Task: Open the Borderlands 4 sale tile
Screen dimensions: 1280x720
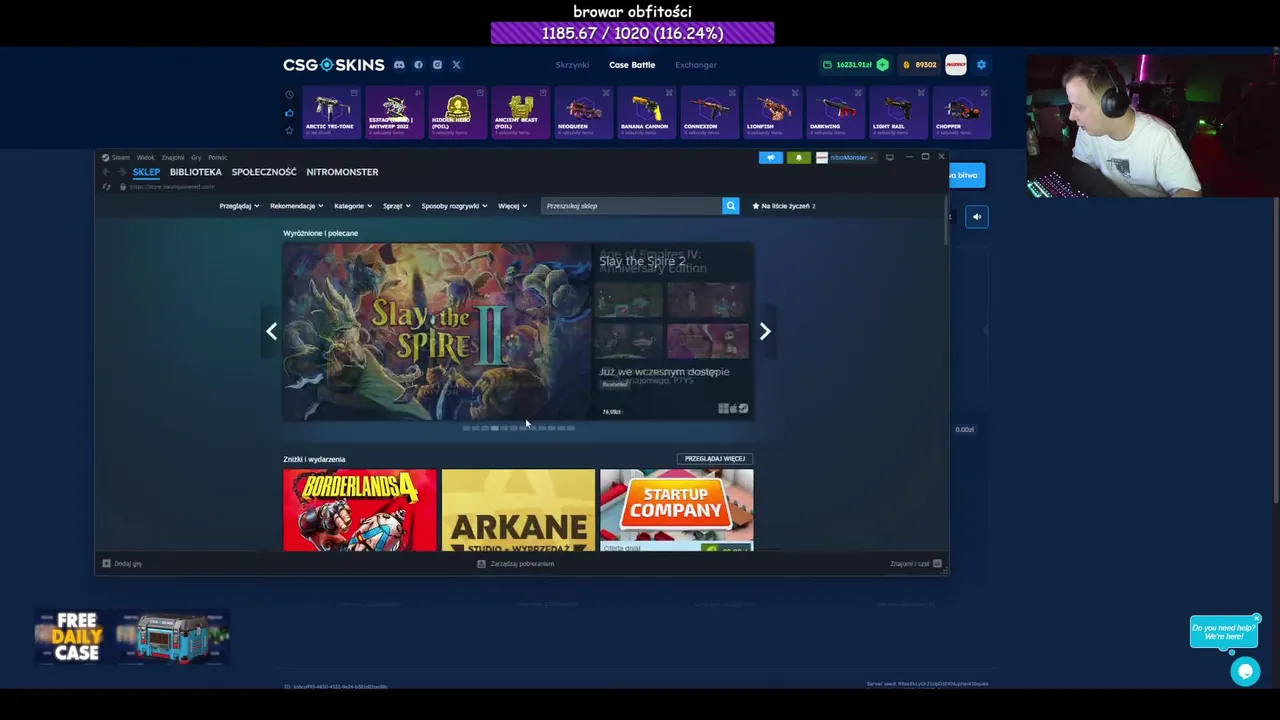Action: click(360, 510)
